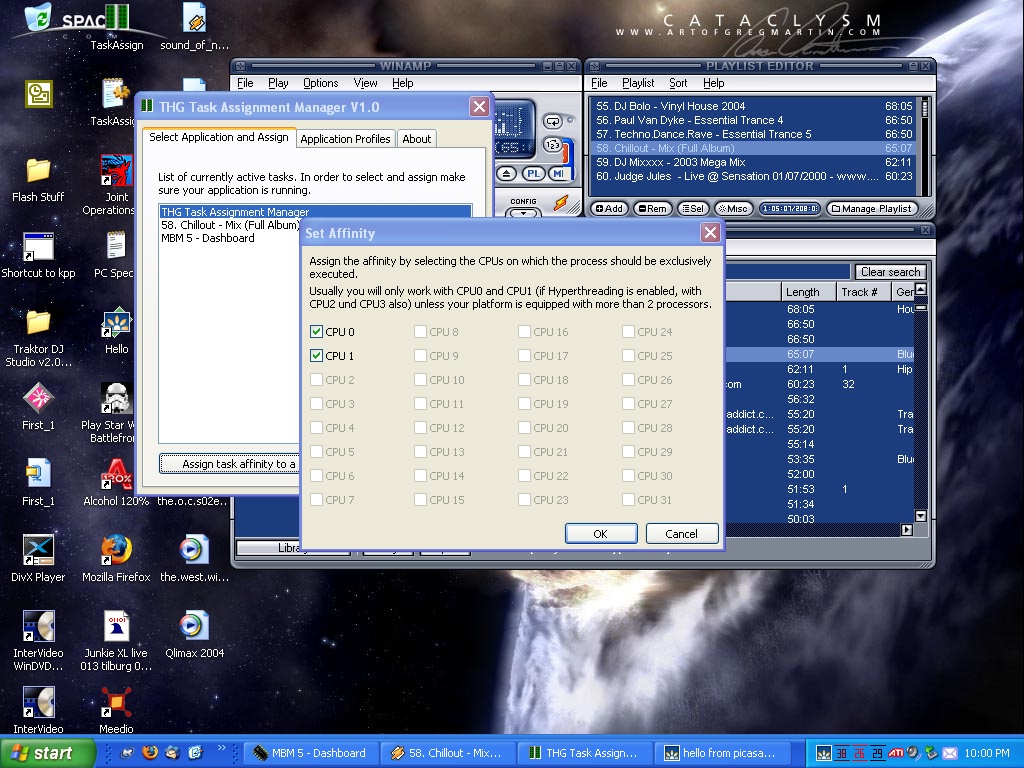Open the sound_of_n... desktop file
This screenshot has width=1024, height=768.
pyautogui.click(x=195, y=26)
